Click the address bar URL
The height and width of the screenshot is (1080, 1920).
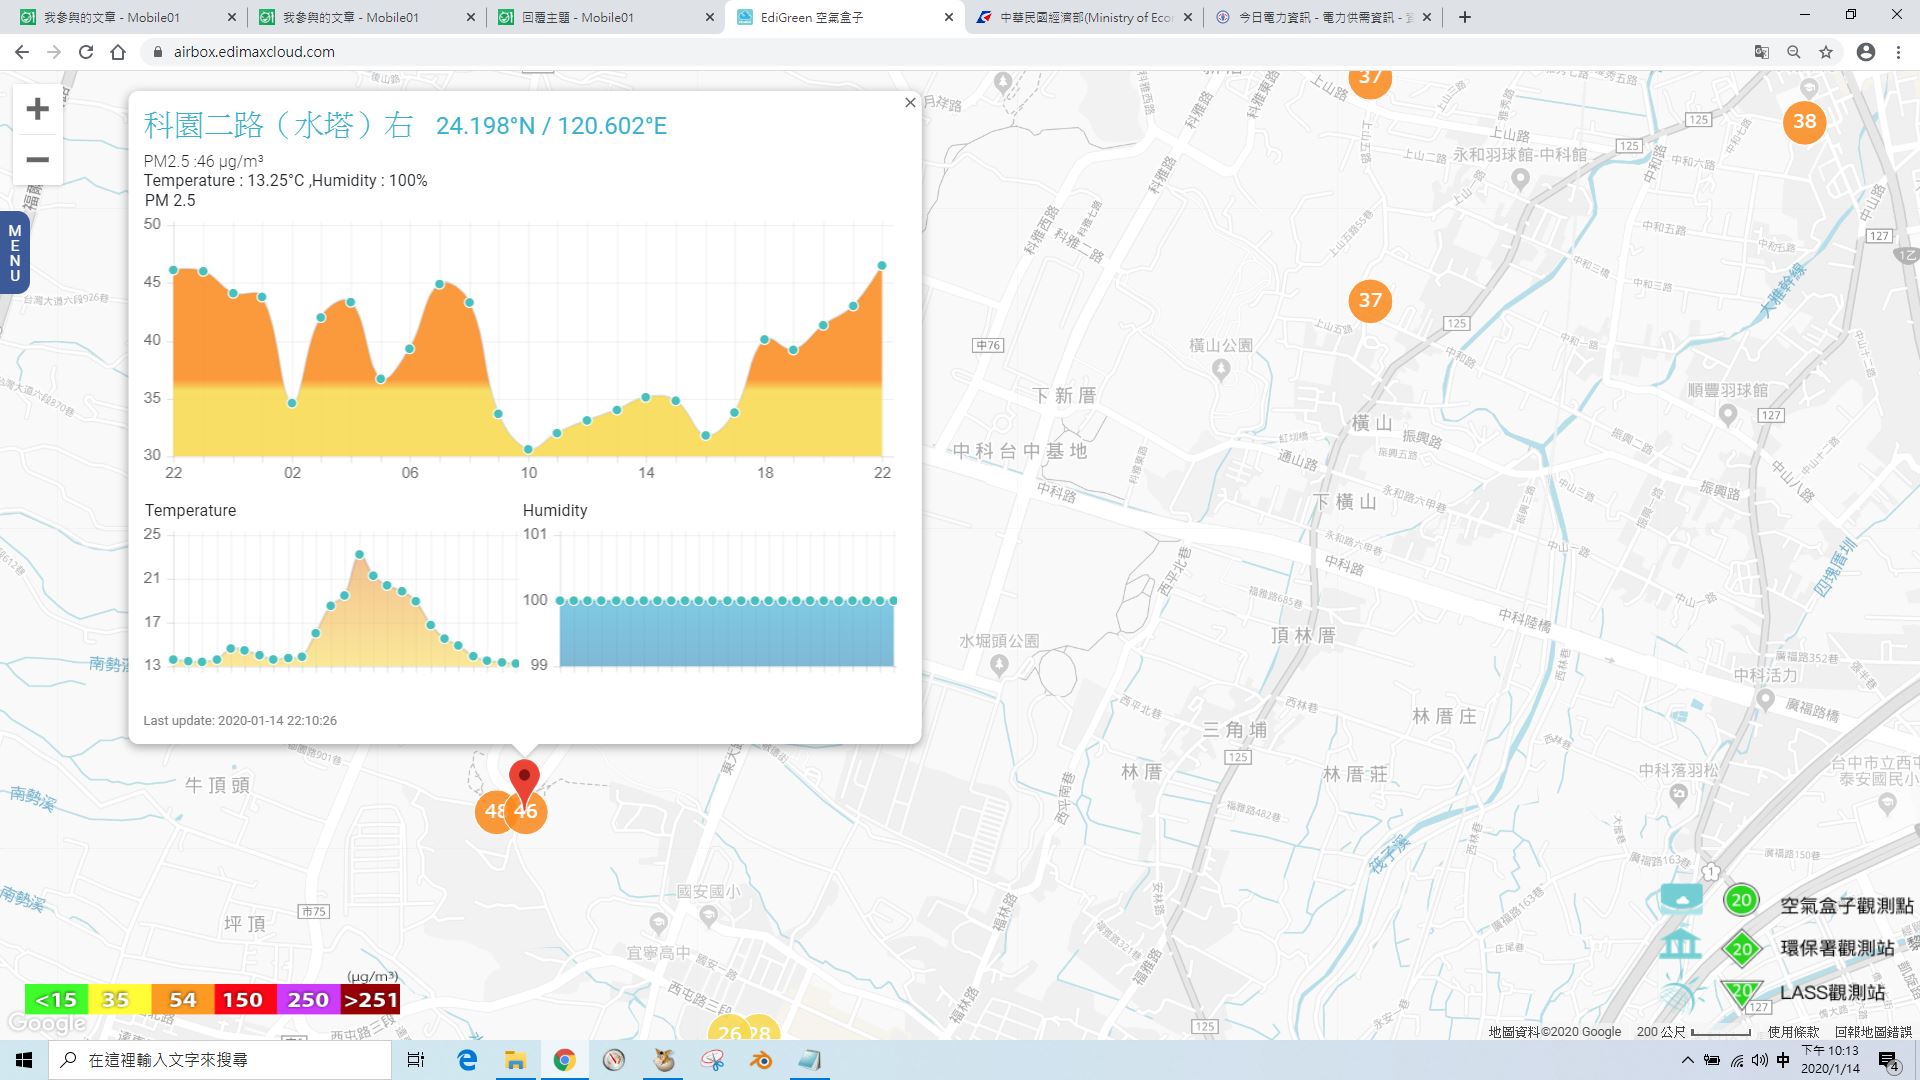pyautogui.click(x=254, y=52)
